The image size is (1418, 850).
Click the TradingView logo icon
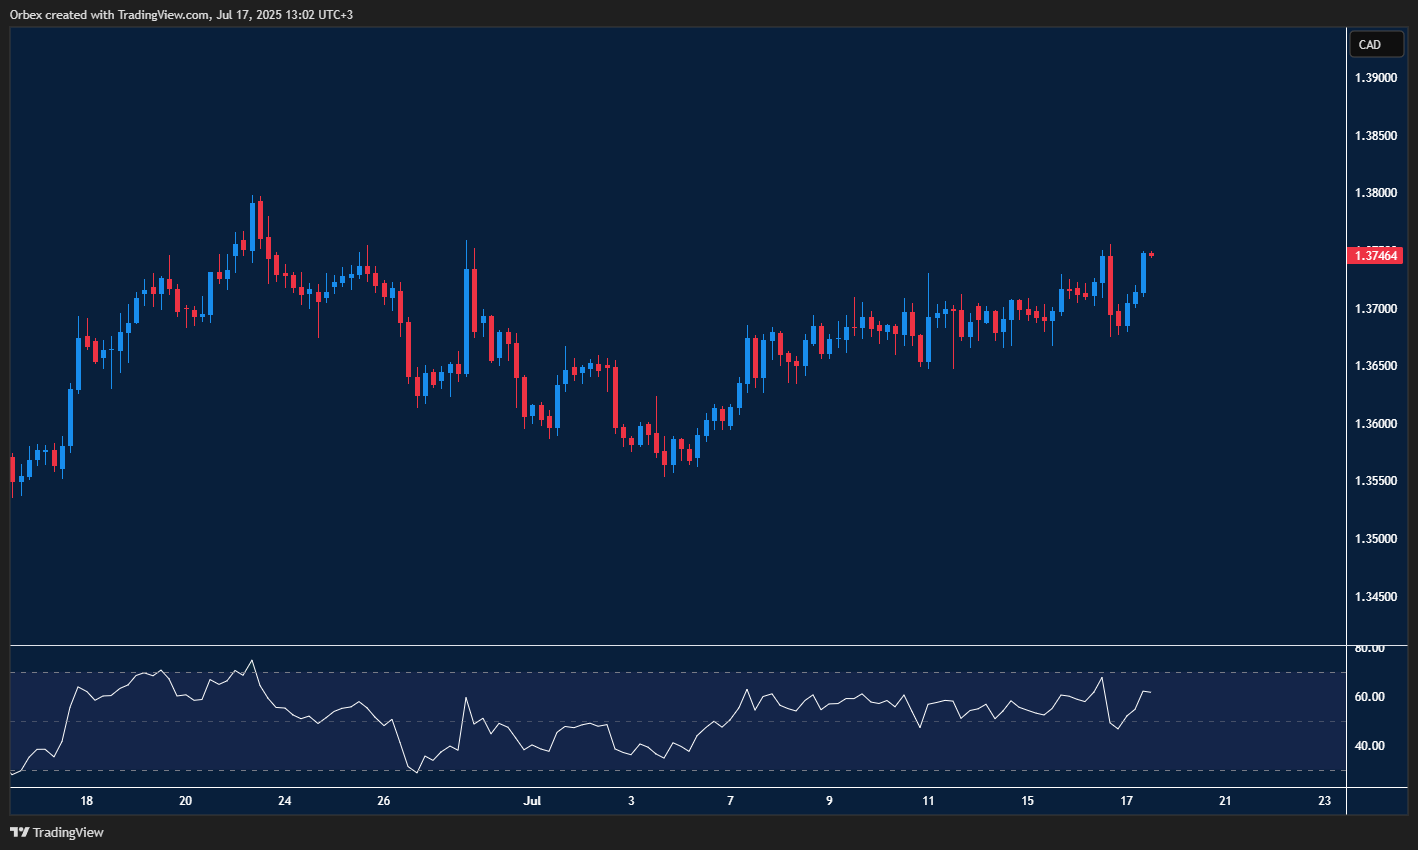[x=19, y=832]
